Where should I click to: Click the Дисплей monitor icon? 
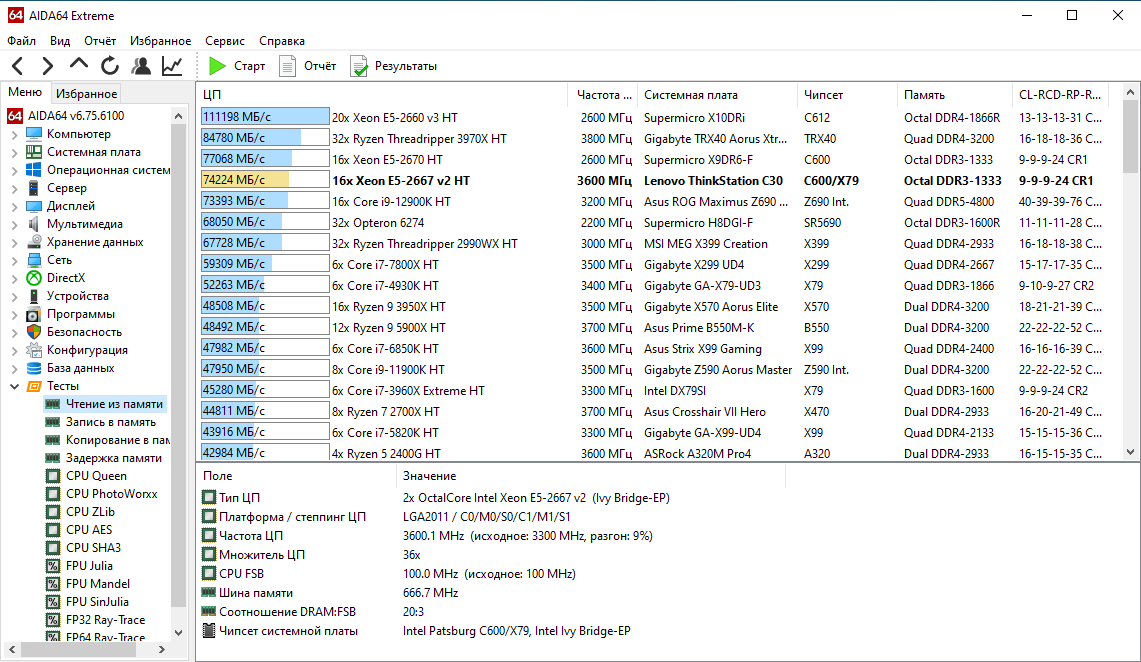(x=34, y=206)
